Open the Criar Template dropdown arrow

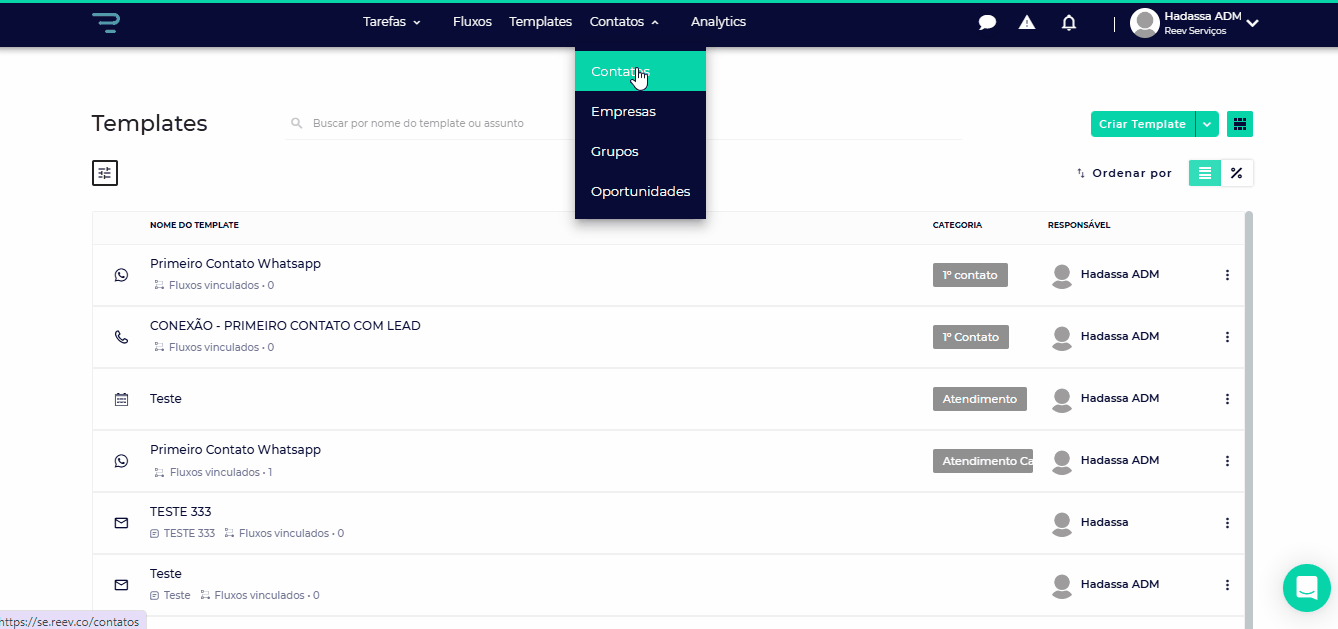tap(1207, 124)
